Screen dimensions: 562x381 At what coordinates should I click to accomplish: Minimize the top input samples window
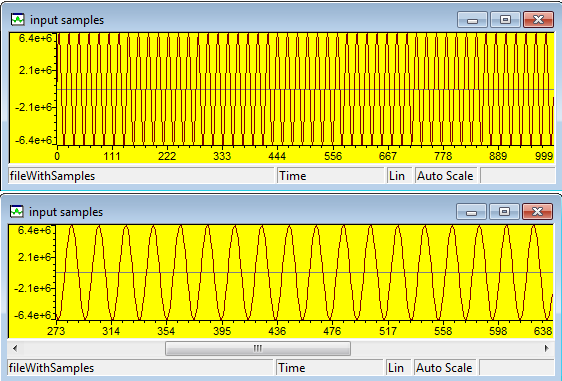click(x=472, y=19)
